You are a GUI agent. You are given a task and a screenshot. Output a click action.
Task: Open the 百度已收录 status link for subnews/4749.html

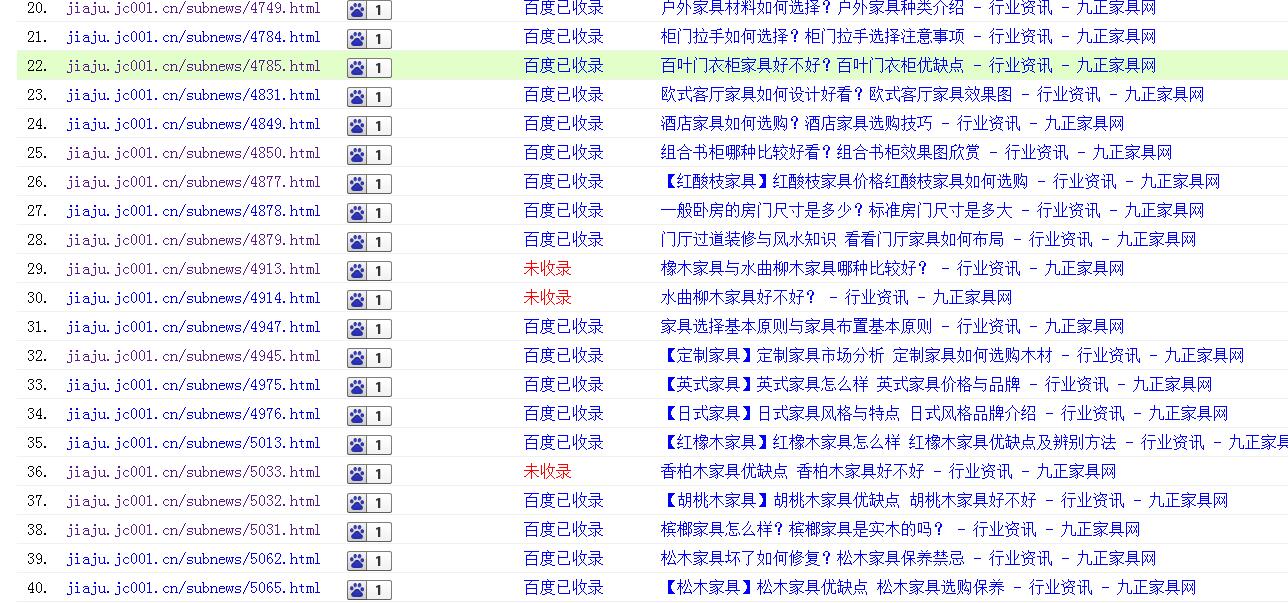561,10
